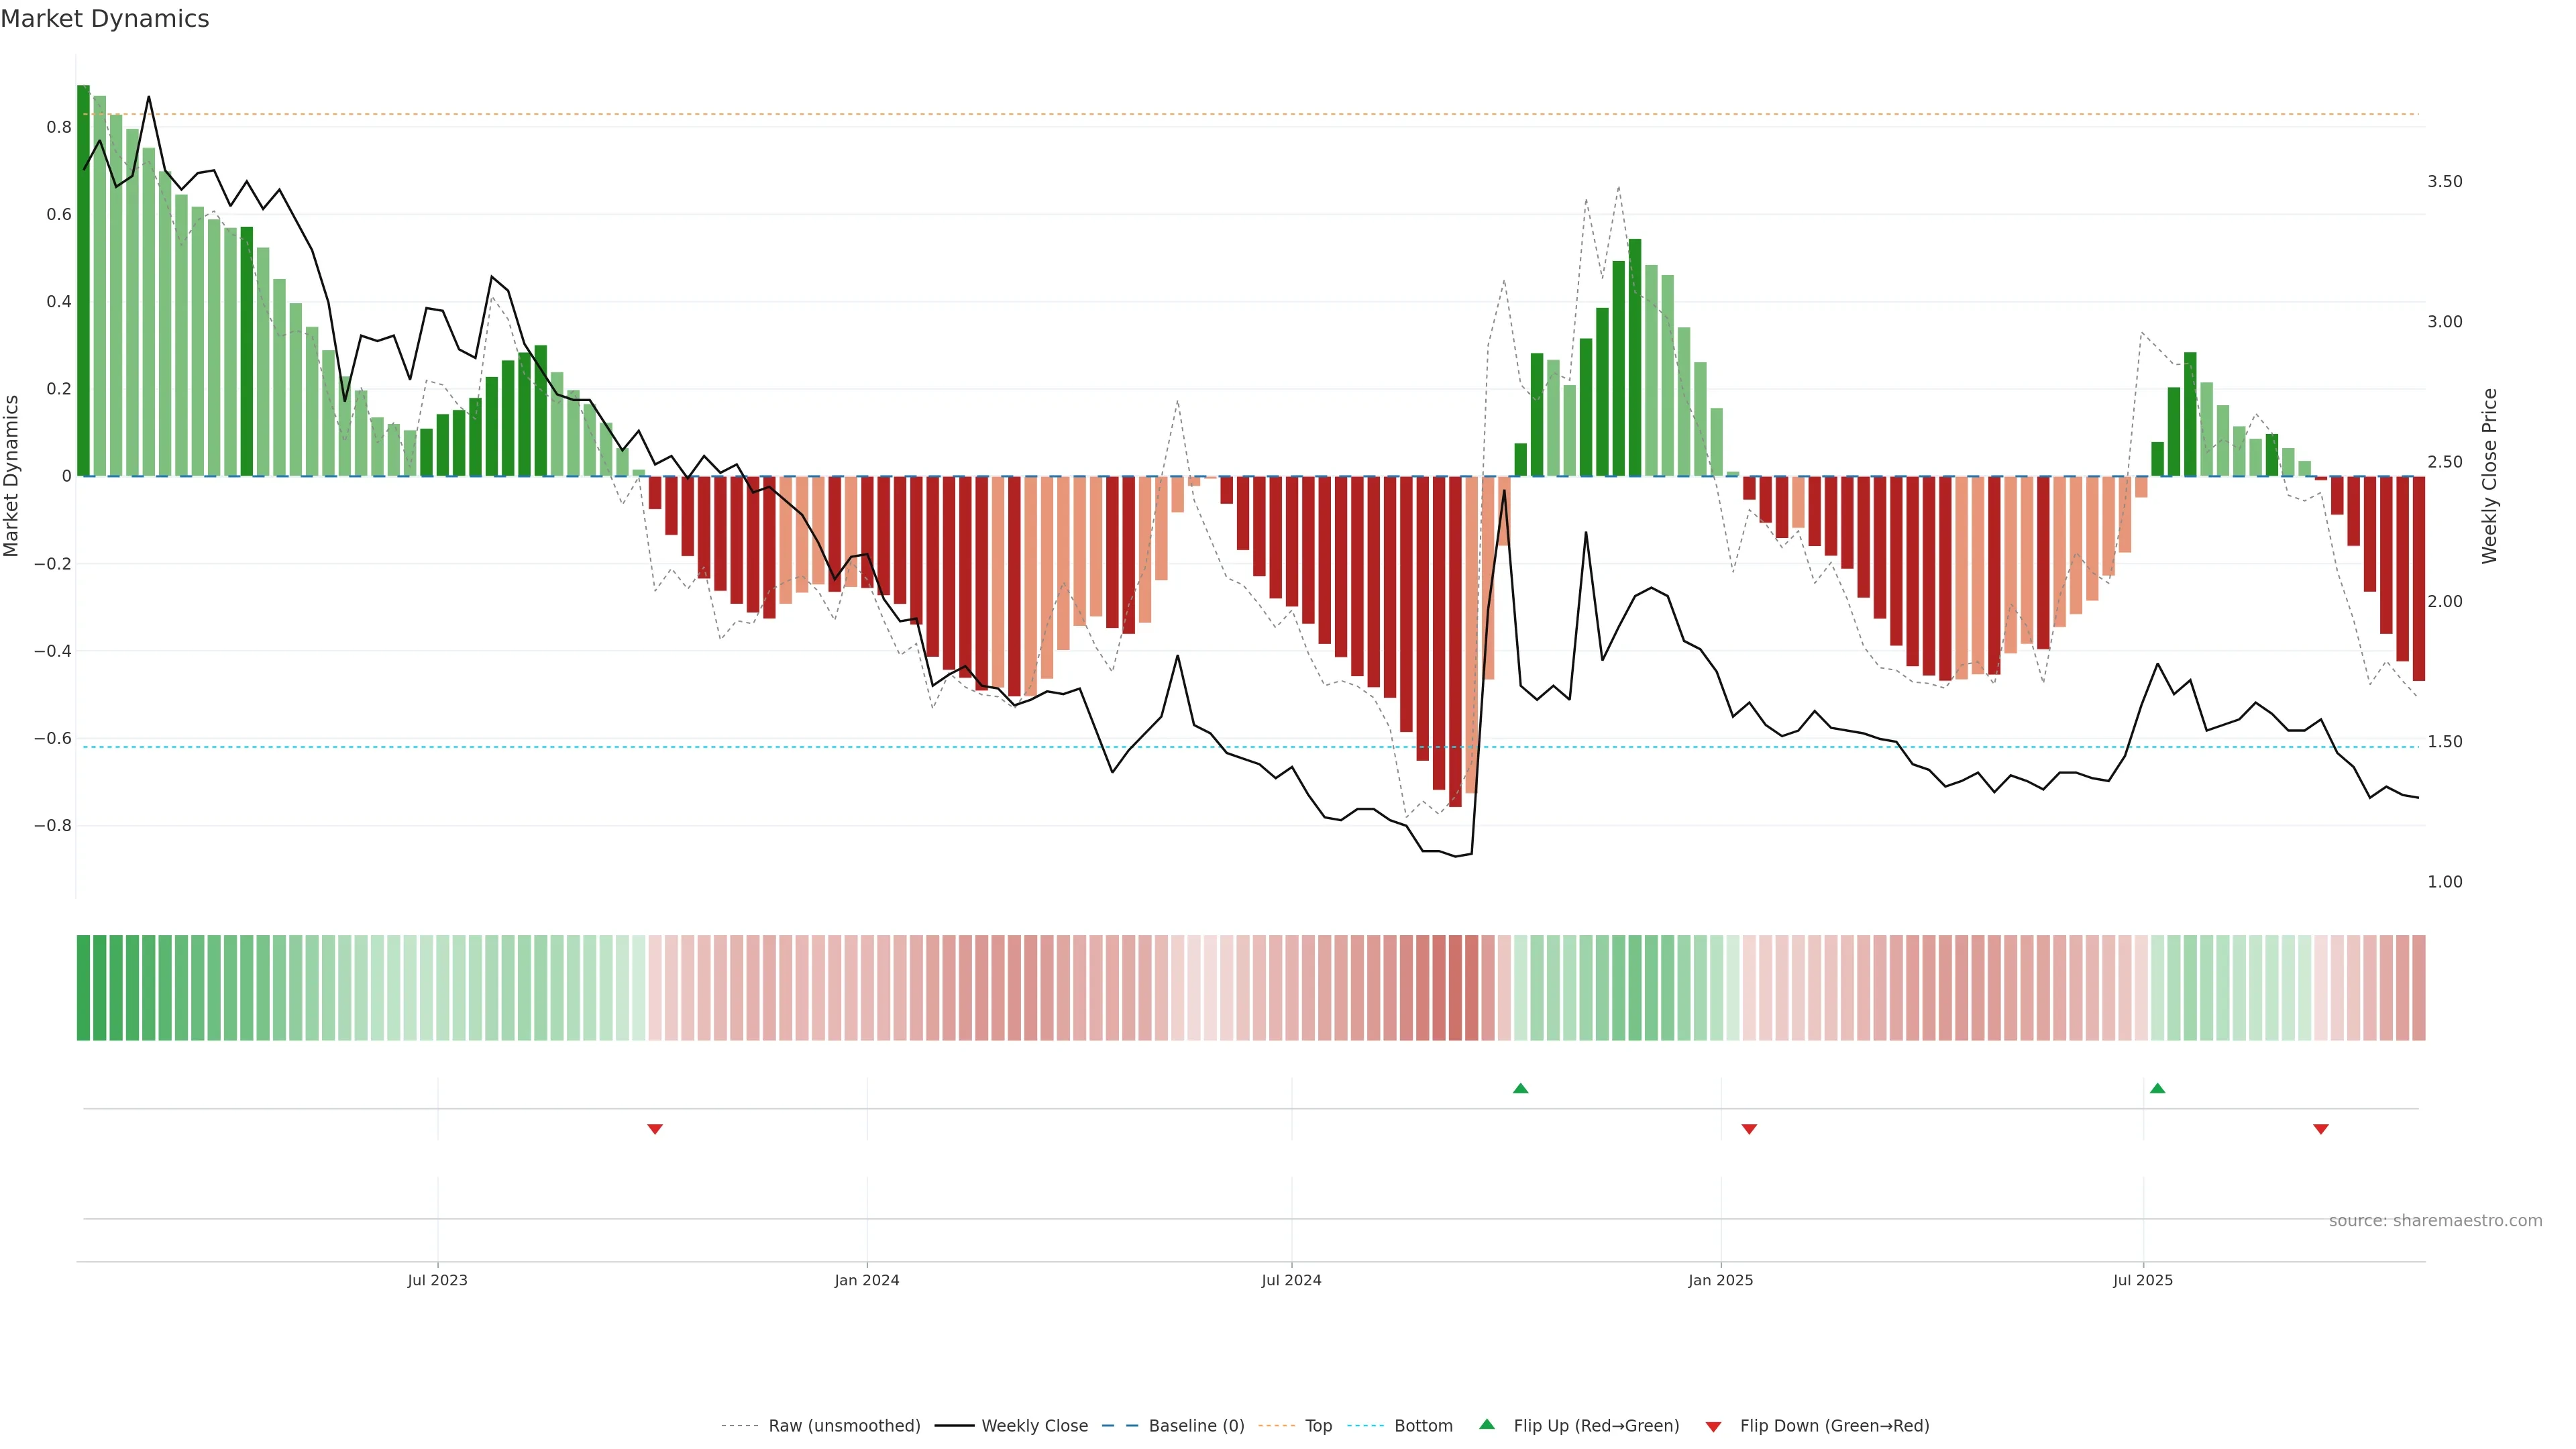This screenshot has height=1449, width=2576.
Task: Click the Jul 2023 x-axis label
Action: 437,1280
